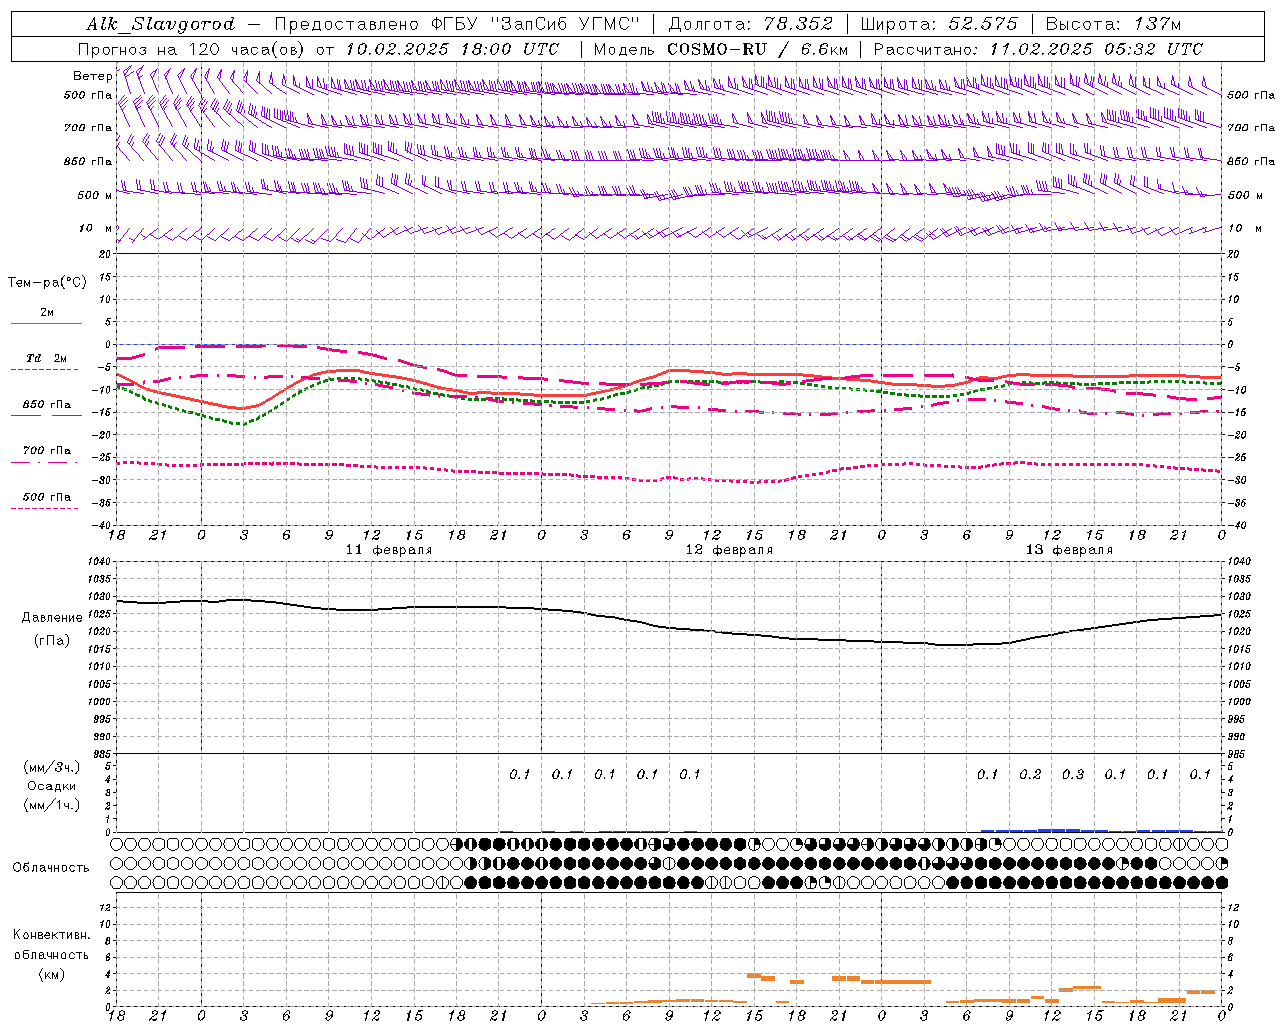This screenshot has height=1024, width=1280.
Task: Click the Тем-ра(°C) temperature panel label
Action: pos(47,283)
